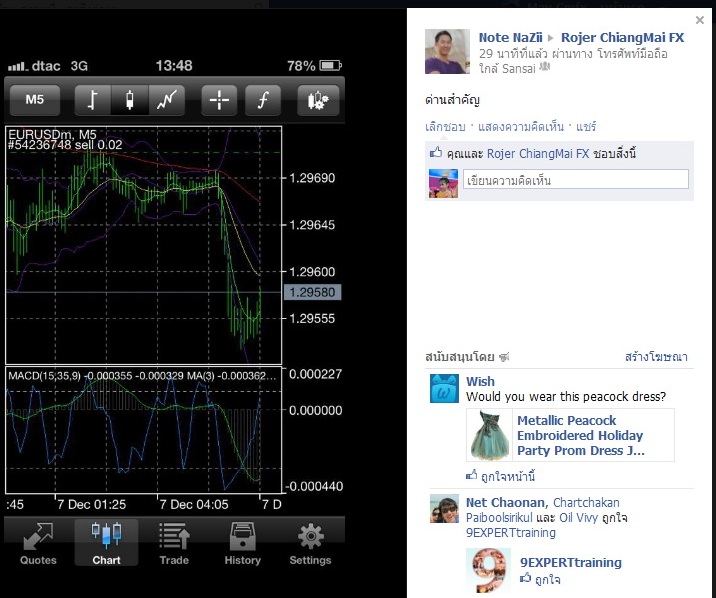The height and width of the screenshot is (598, 716).
Task: Open the M5 timeframe selector
Action: tap(35, 100)
